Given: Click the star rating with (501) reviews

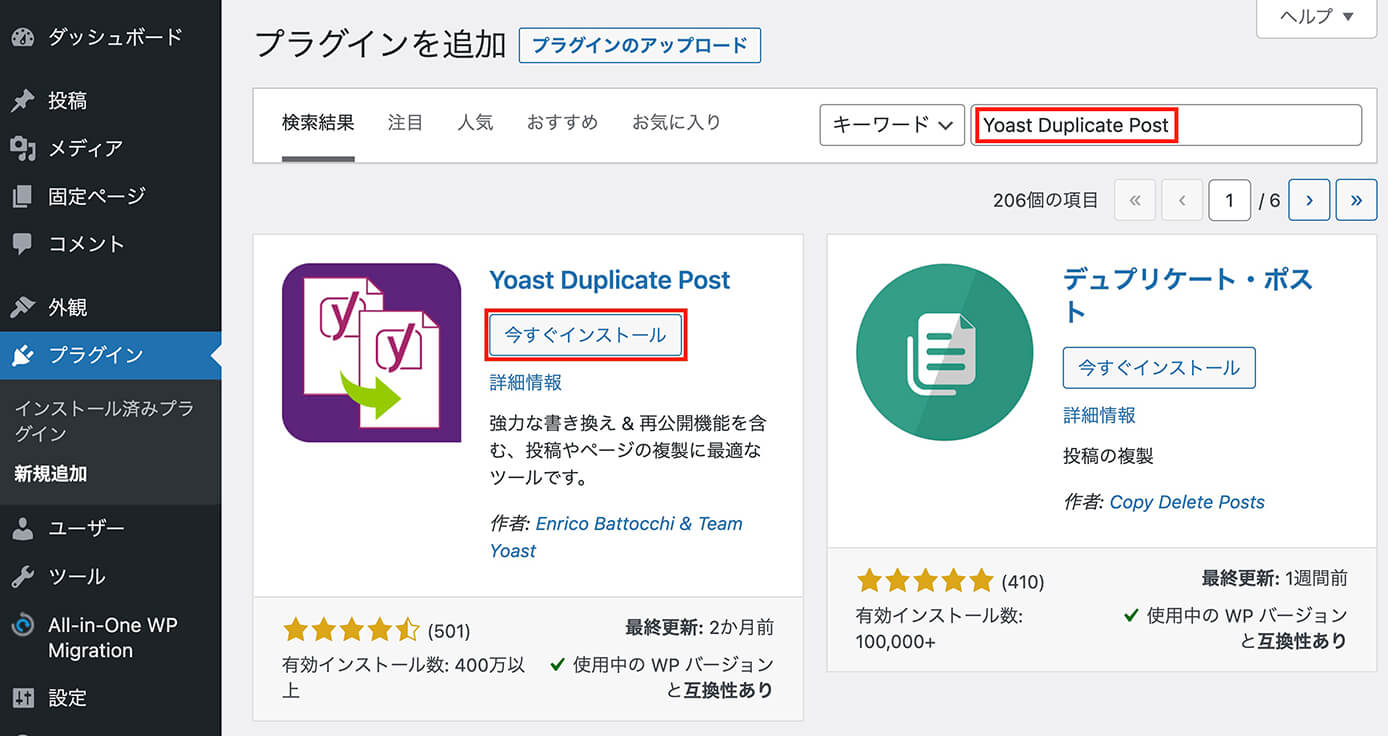Looking at the screenshot, I should pos(352,630).
